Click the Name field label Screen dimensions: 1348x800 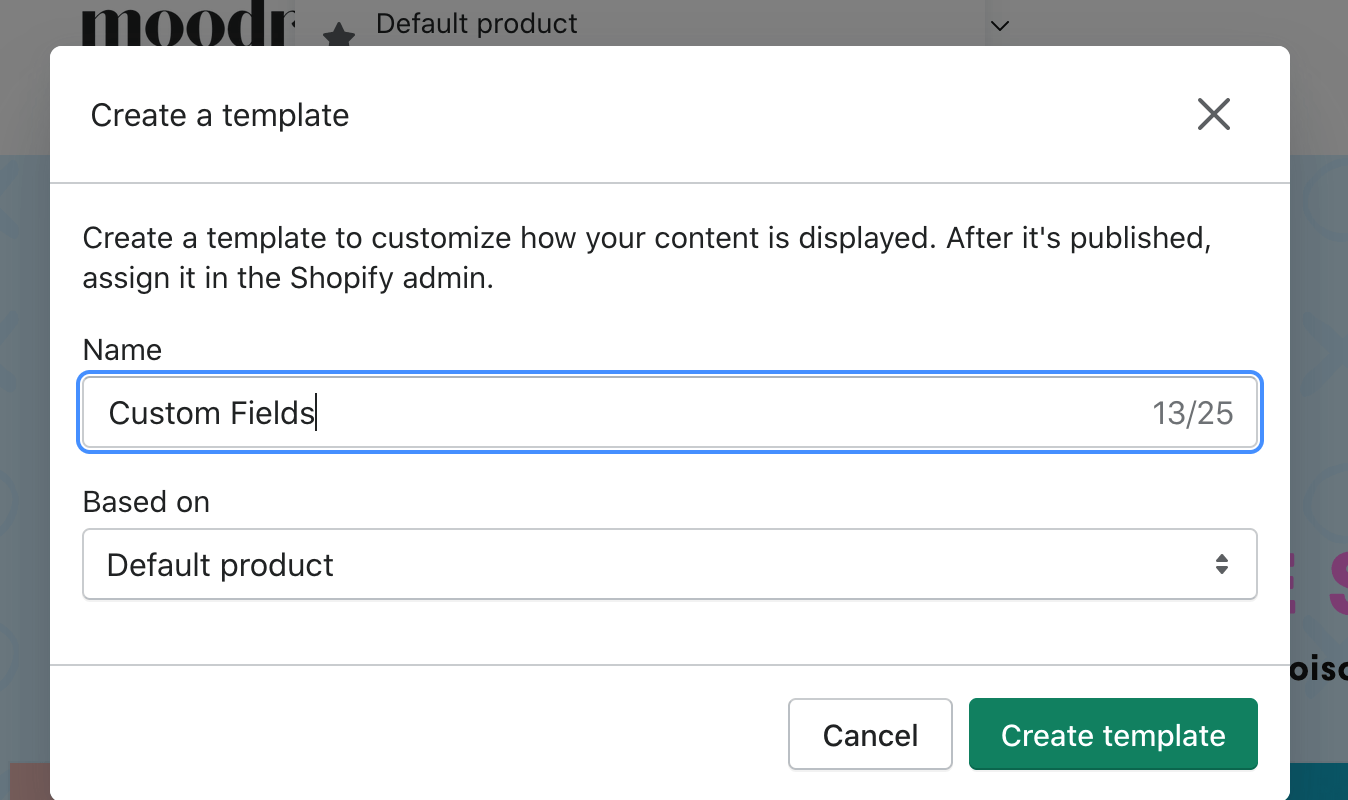click(x=122, y=349)
